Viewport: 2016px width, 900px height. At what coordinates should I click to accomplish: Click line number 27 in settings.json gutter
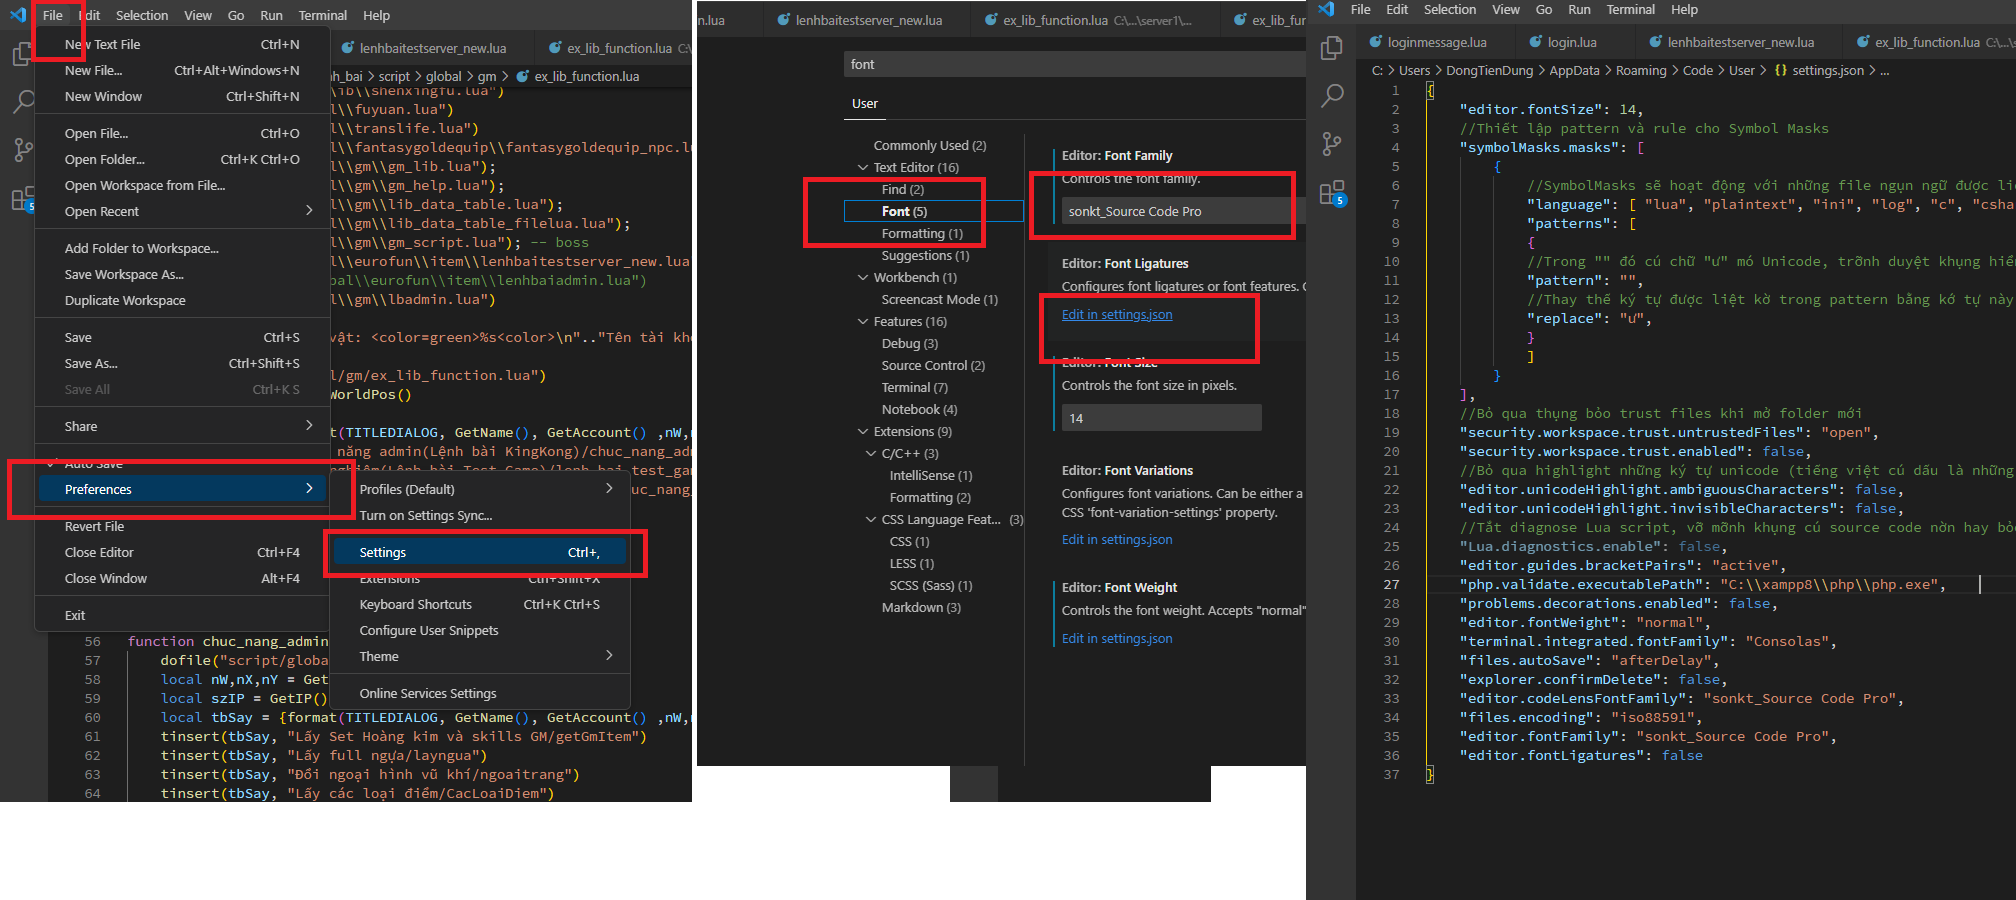(x=1391, y=585)
